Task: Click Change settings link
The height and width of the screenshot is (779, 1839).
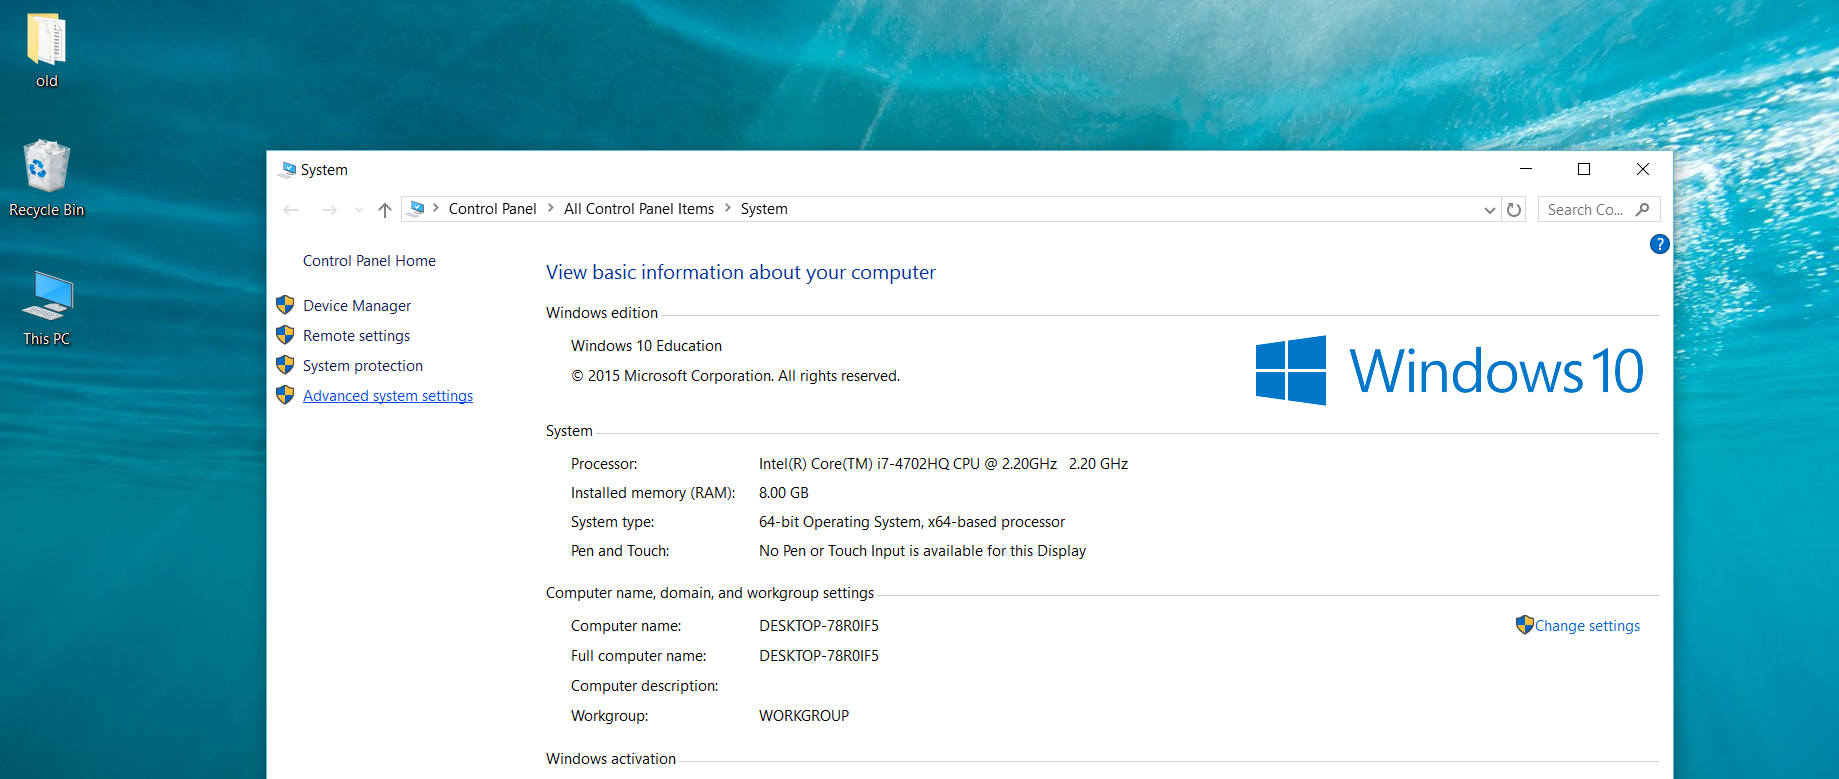Action: click(1587, 626)
